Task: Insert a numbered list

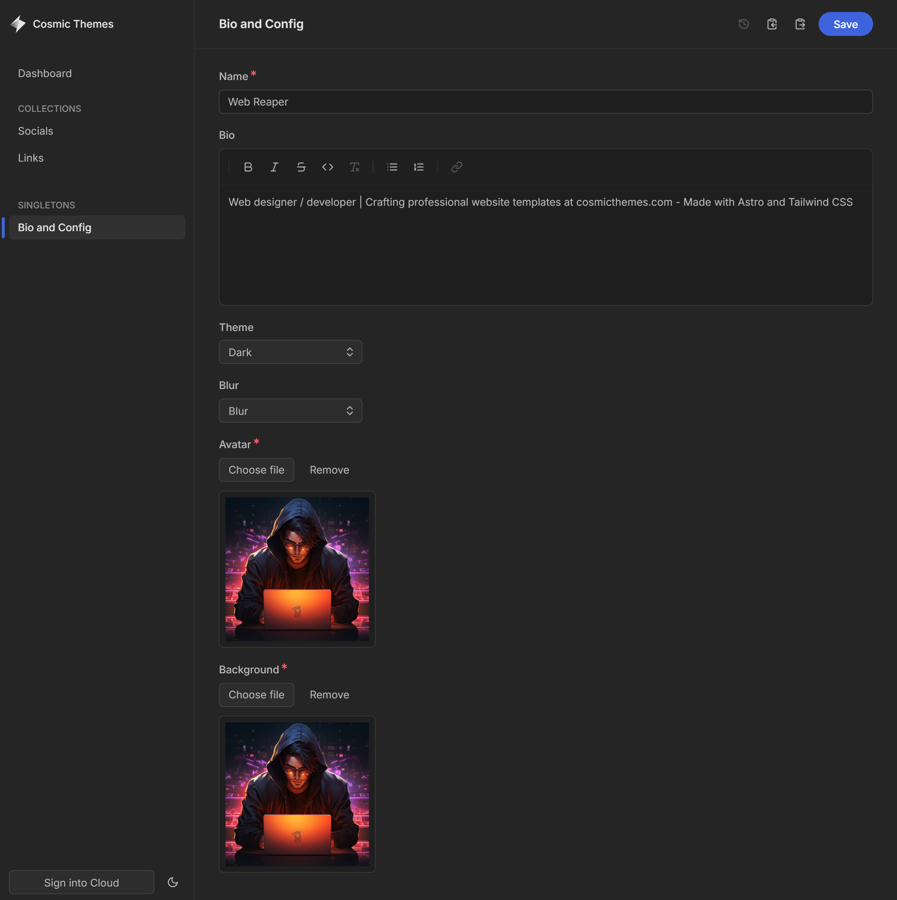Action: tap(419, 167)
